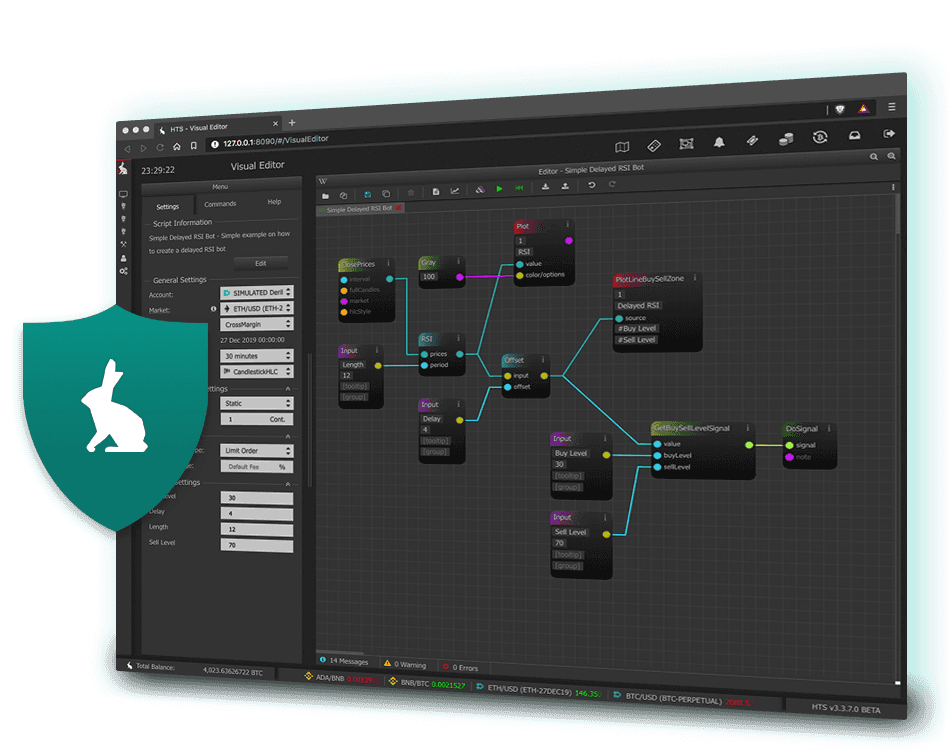Click the download import icon
The width and height of the screenshot is (950, 756).
(545, 187)
